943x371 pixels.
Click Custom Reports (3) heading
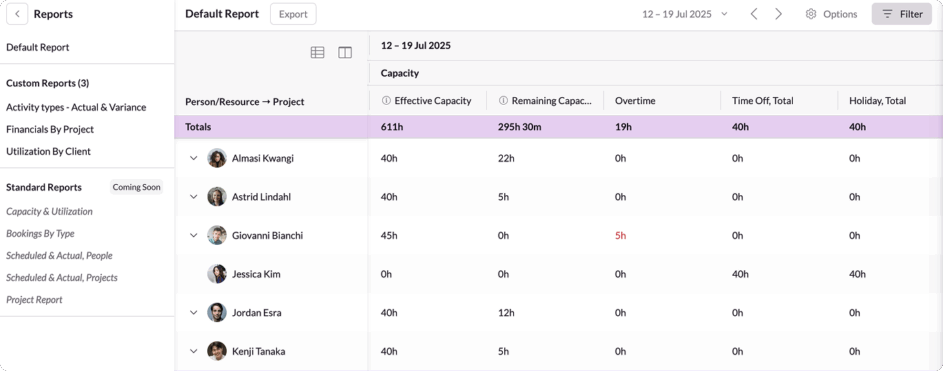pos(48,83)
